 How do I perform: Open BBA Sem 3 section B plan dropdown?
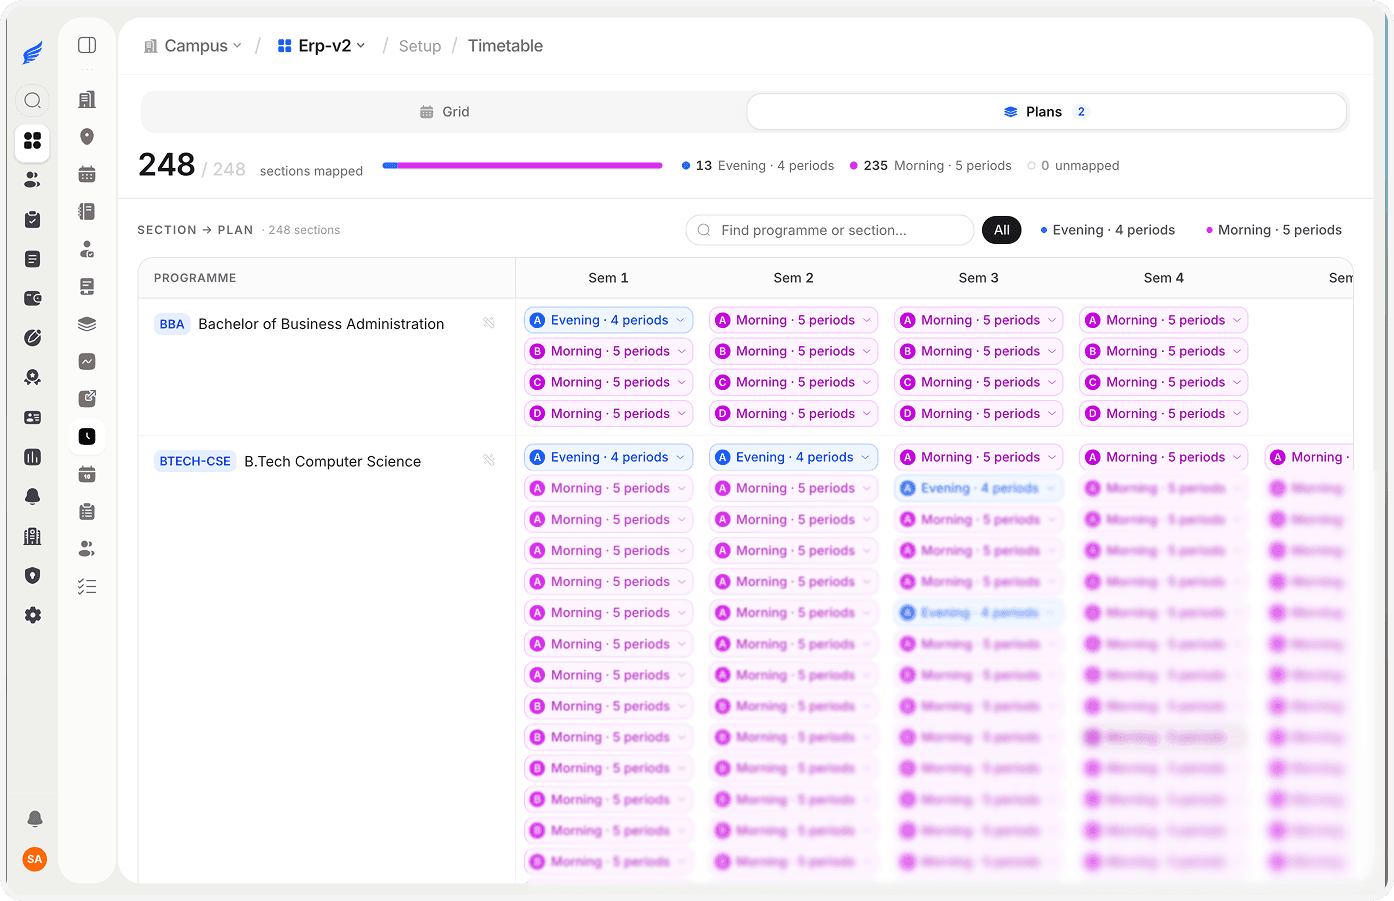pyautogui.click(x=979, y=351)
